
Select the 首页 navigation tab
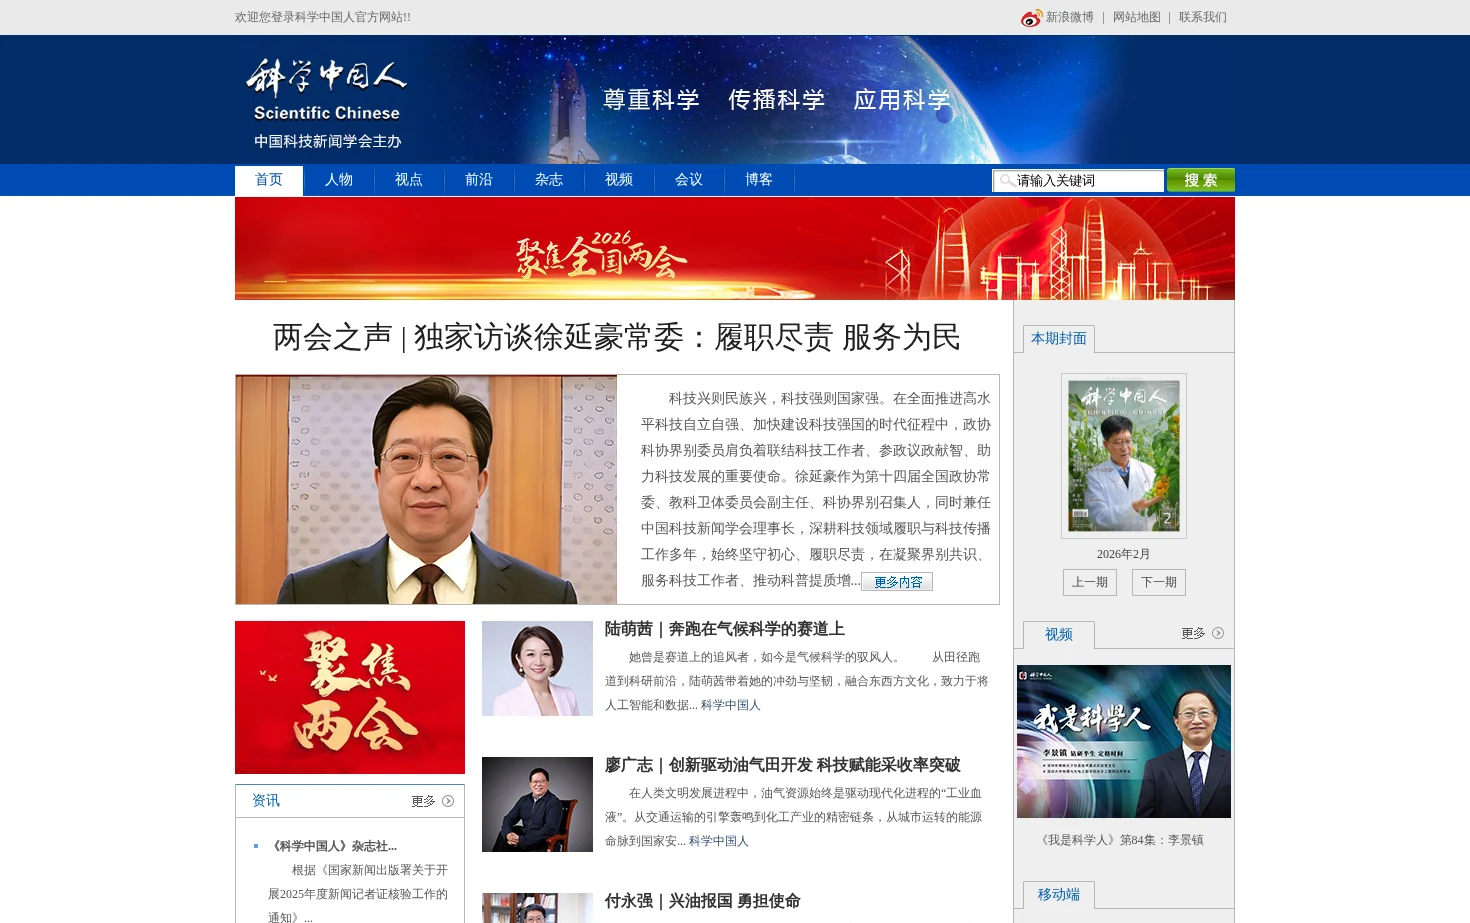click(269, 180)
